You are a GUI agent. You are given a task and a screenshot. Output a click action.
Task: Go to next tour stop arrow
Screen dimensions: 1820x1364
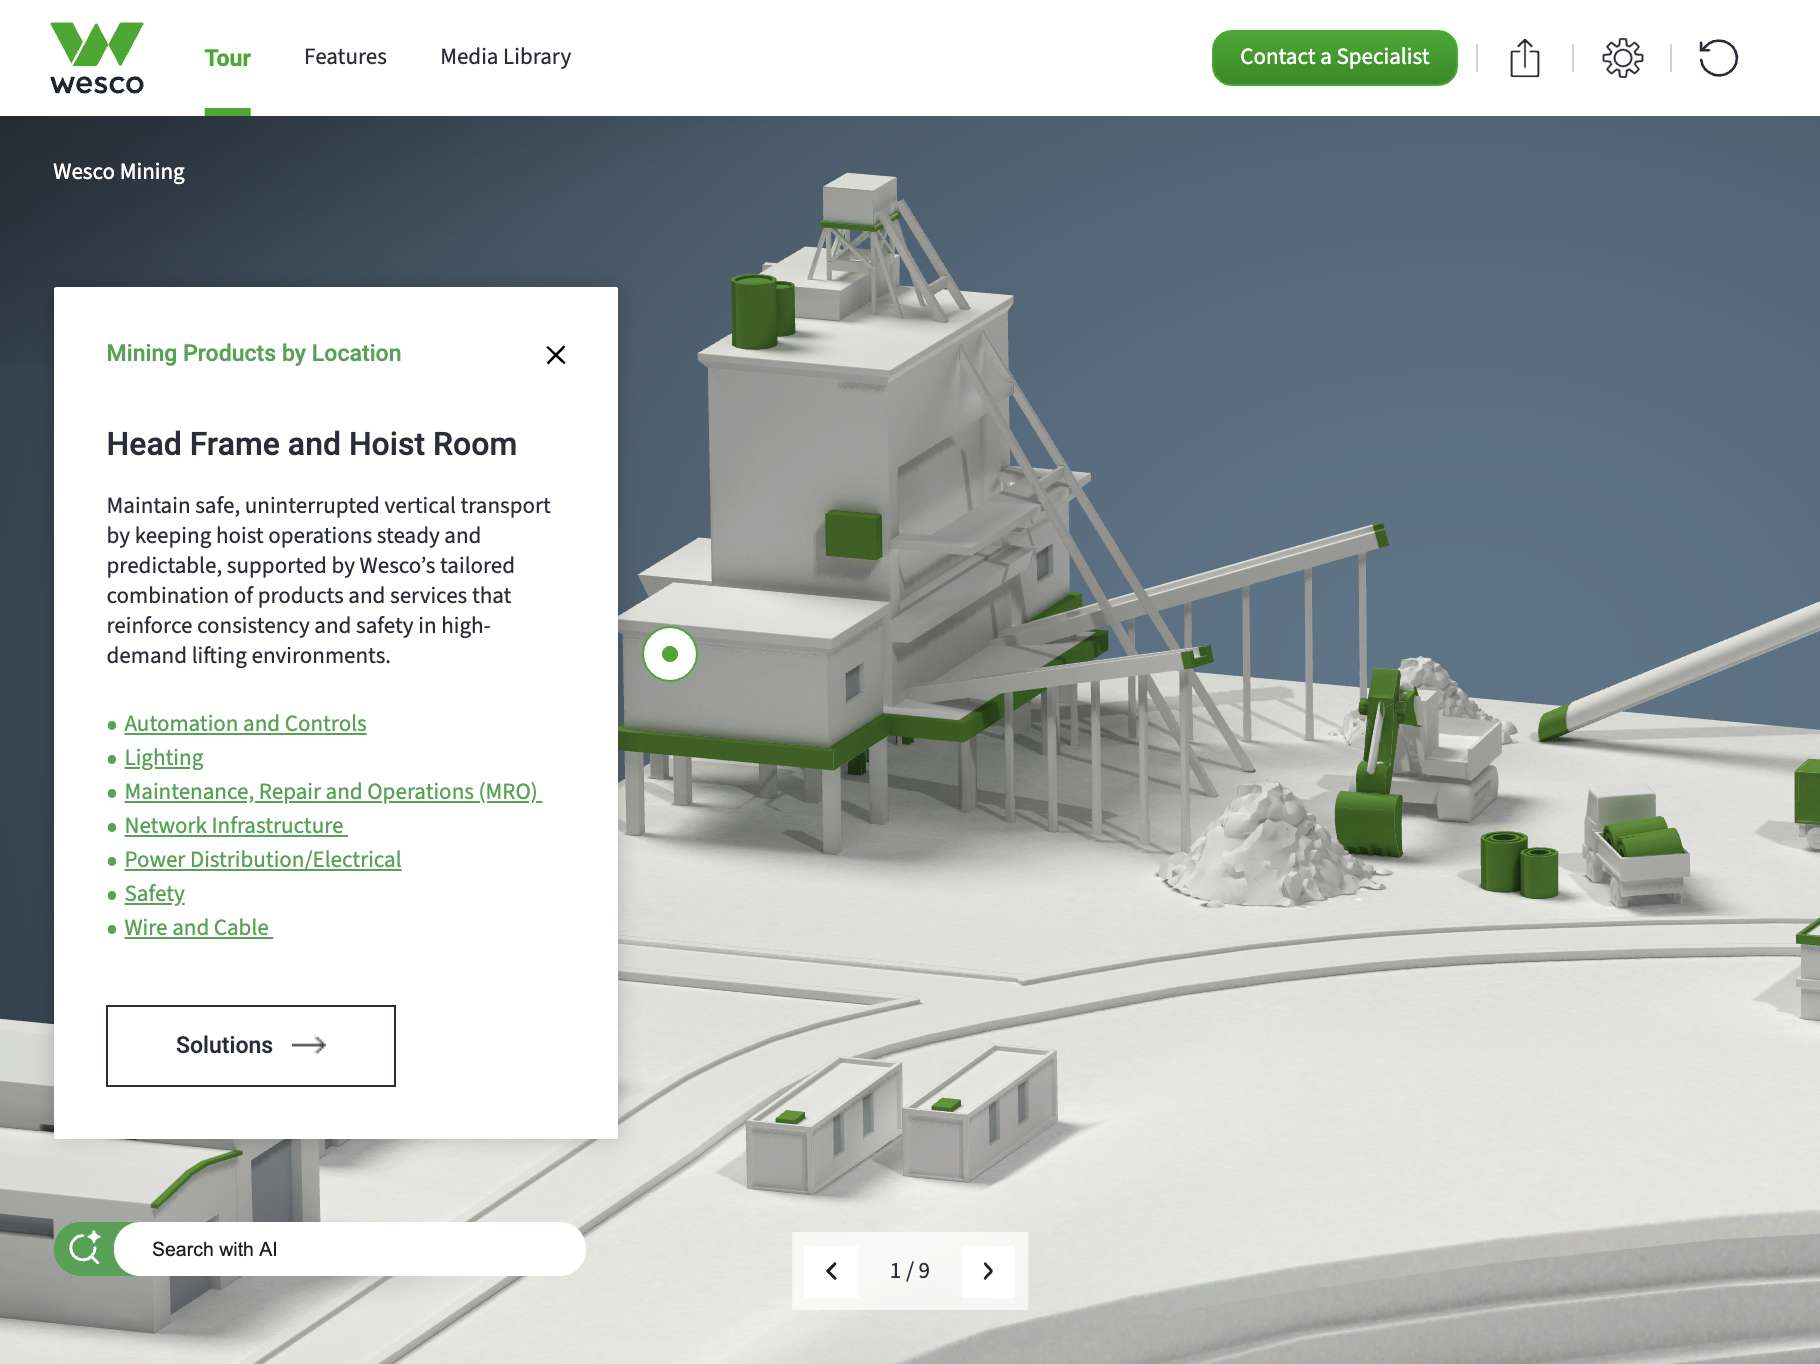tap(988, 1271)
